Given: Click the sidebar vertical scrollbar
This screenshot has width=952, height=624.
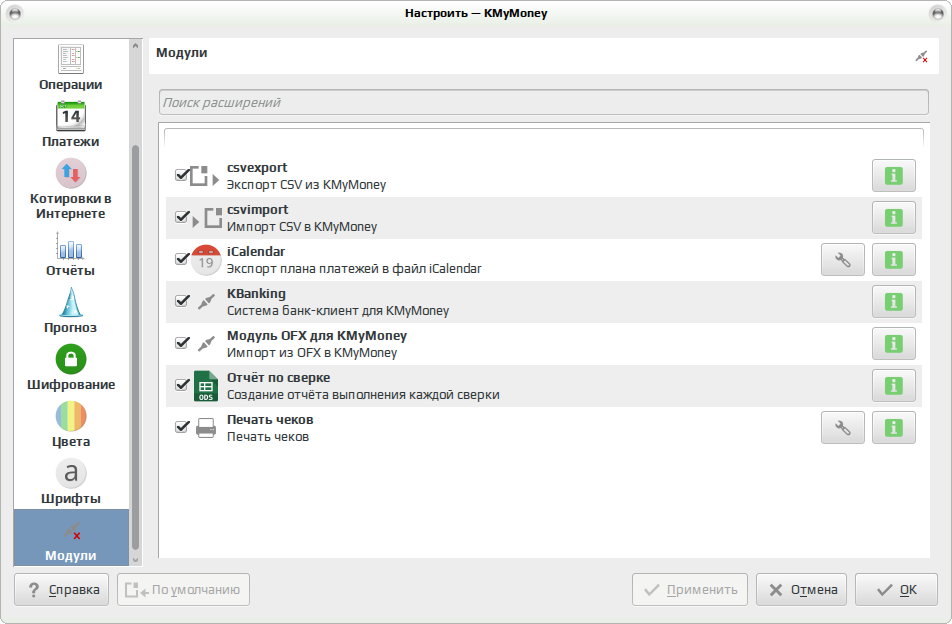Looking at the screenshot, I should pyautogui.click(x=135, y=346).
